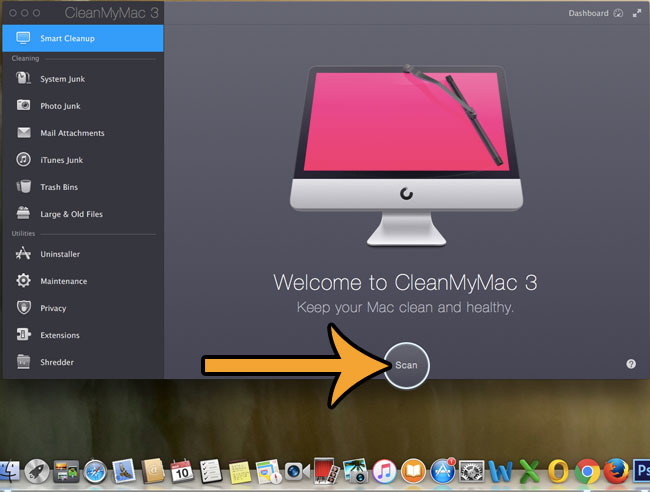The image size is (650, 492).
Task: Open the Photo Junk module
Action: [x=83, y=106]
